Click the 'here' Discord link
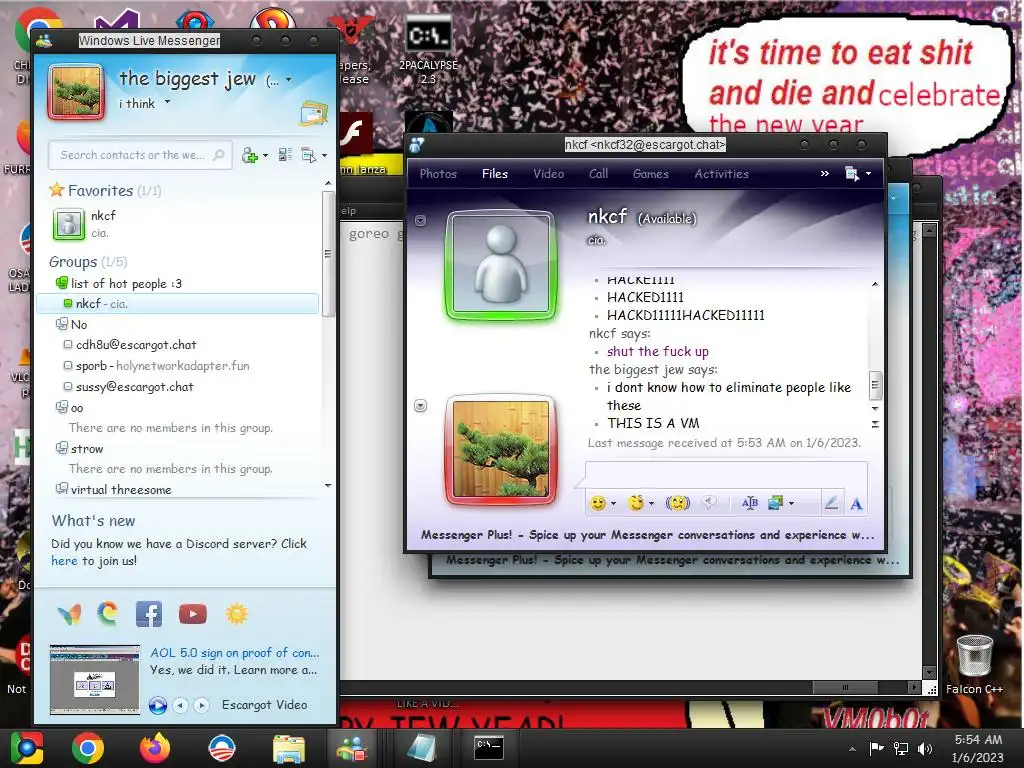1024x768 pixels. click(x=64, y=560)
